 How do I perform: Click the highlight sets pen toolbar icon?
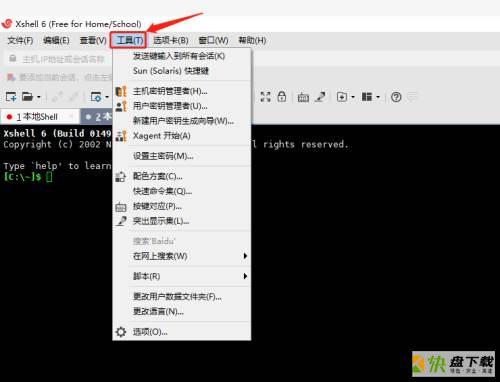pyautogui.click(x=320, y=97)
